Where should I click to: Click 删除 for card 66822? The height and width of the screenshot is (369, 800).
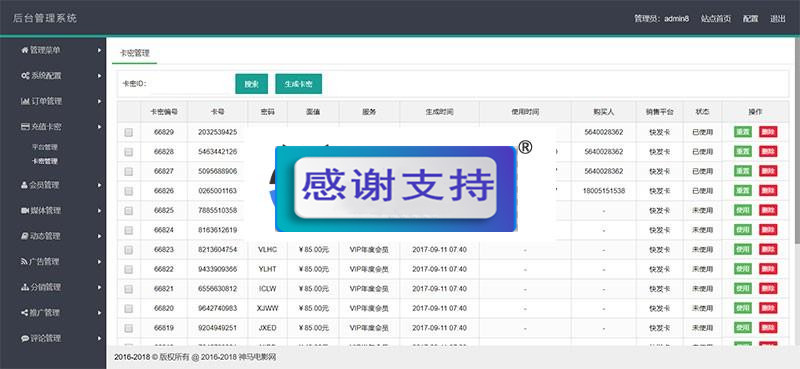[x=768, y=269]
